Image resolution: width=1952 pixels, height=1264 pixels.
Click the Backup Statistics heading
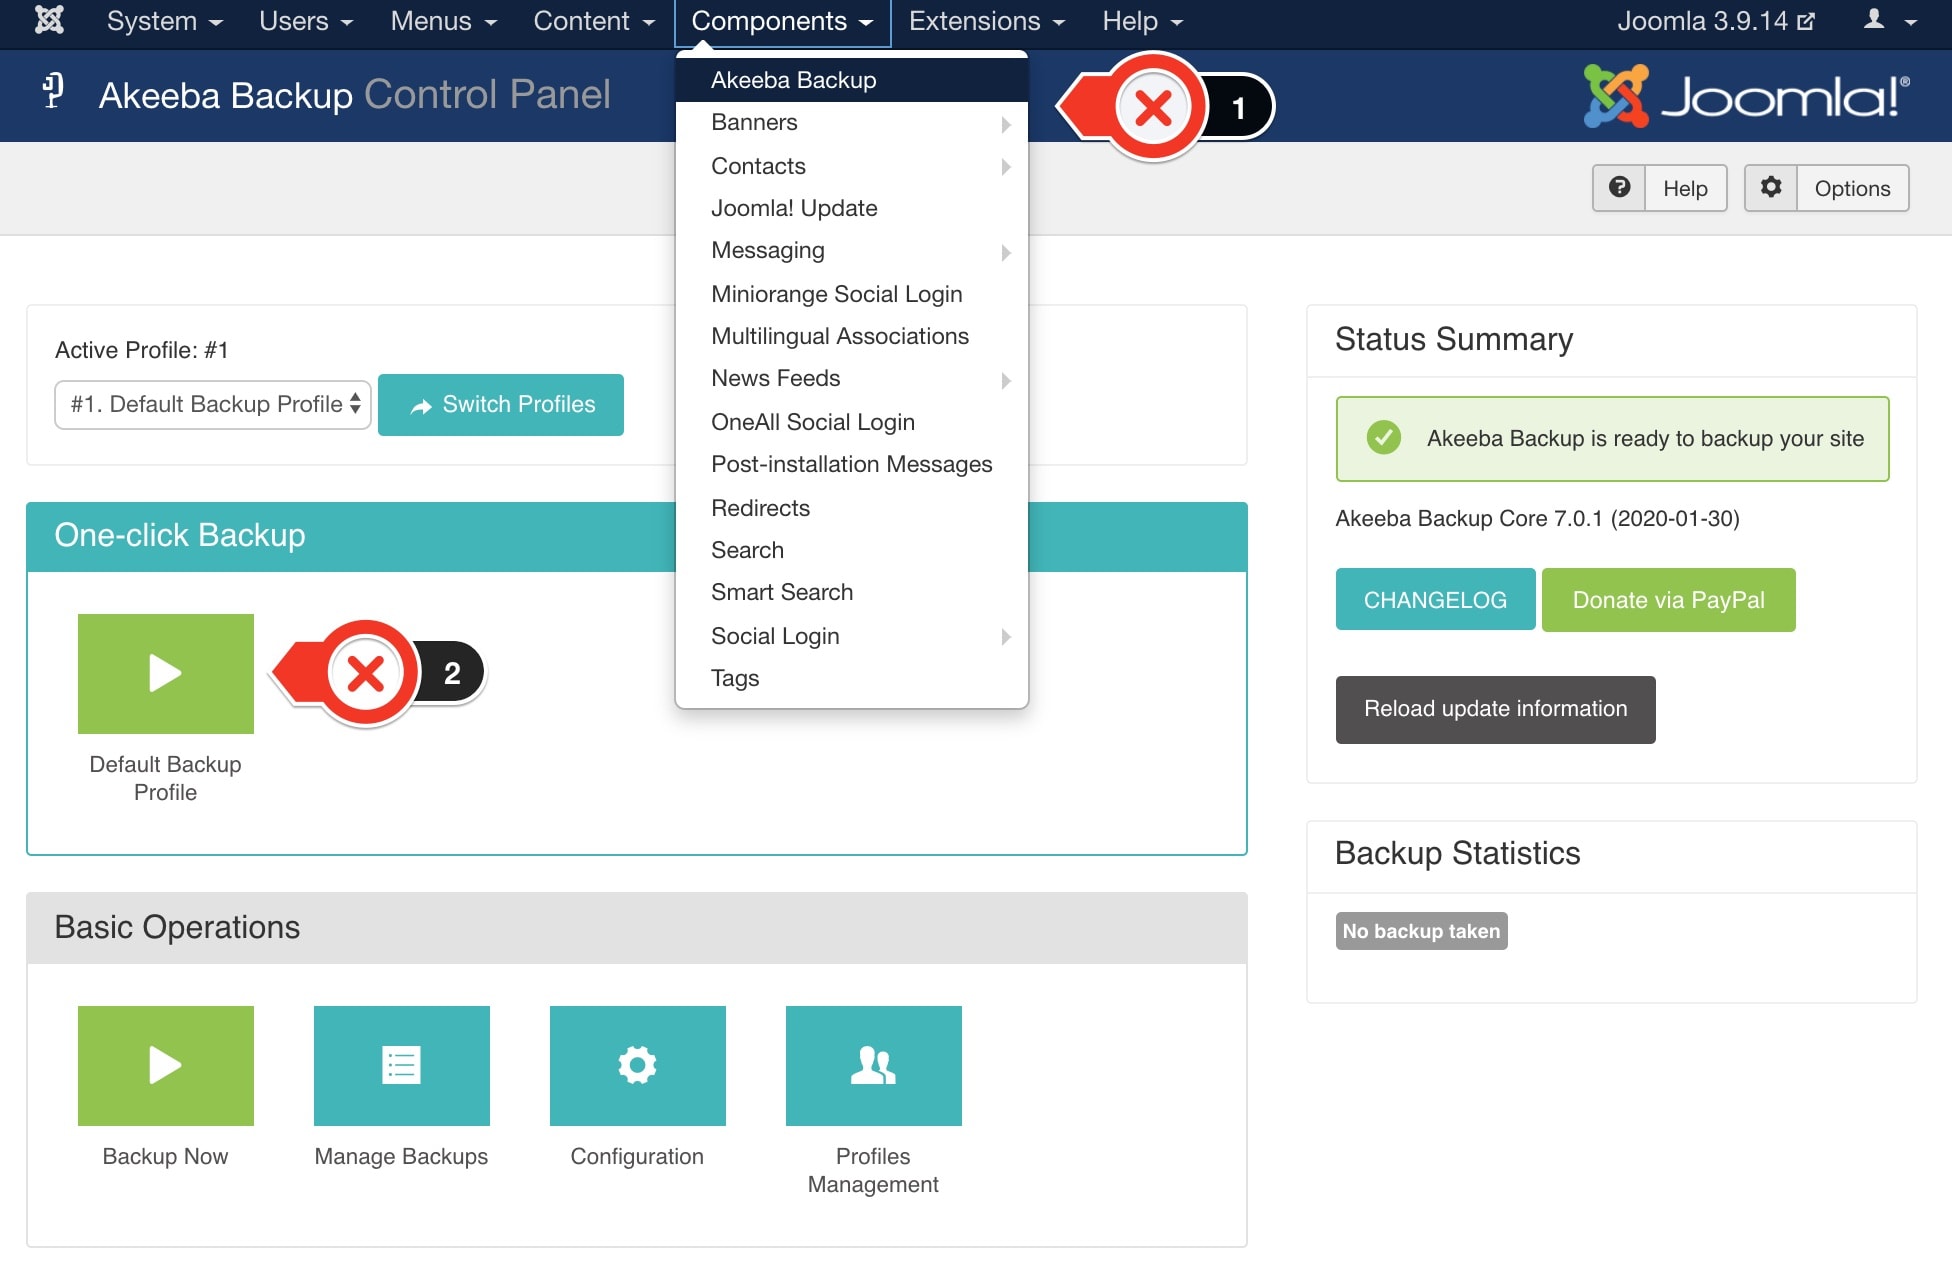(1457, 853)
